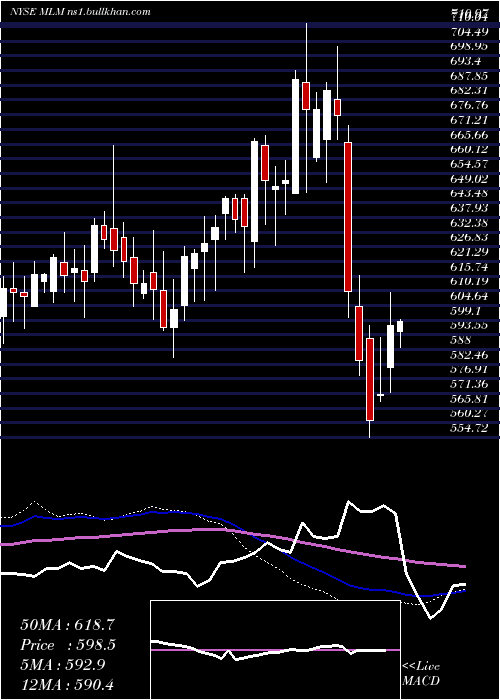Click the <<Live MACD label

(421, 674)
